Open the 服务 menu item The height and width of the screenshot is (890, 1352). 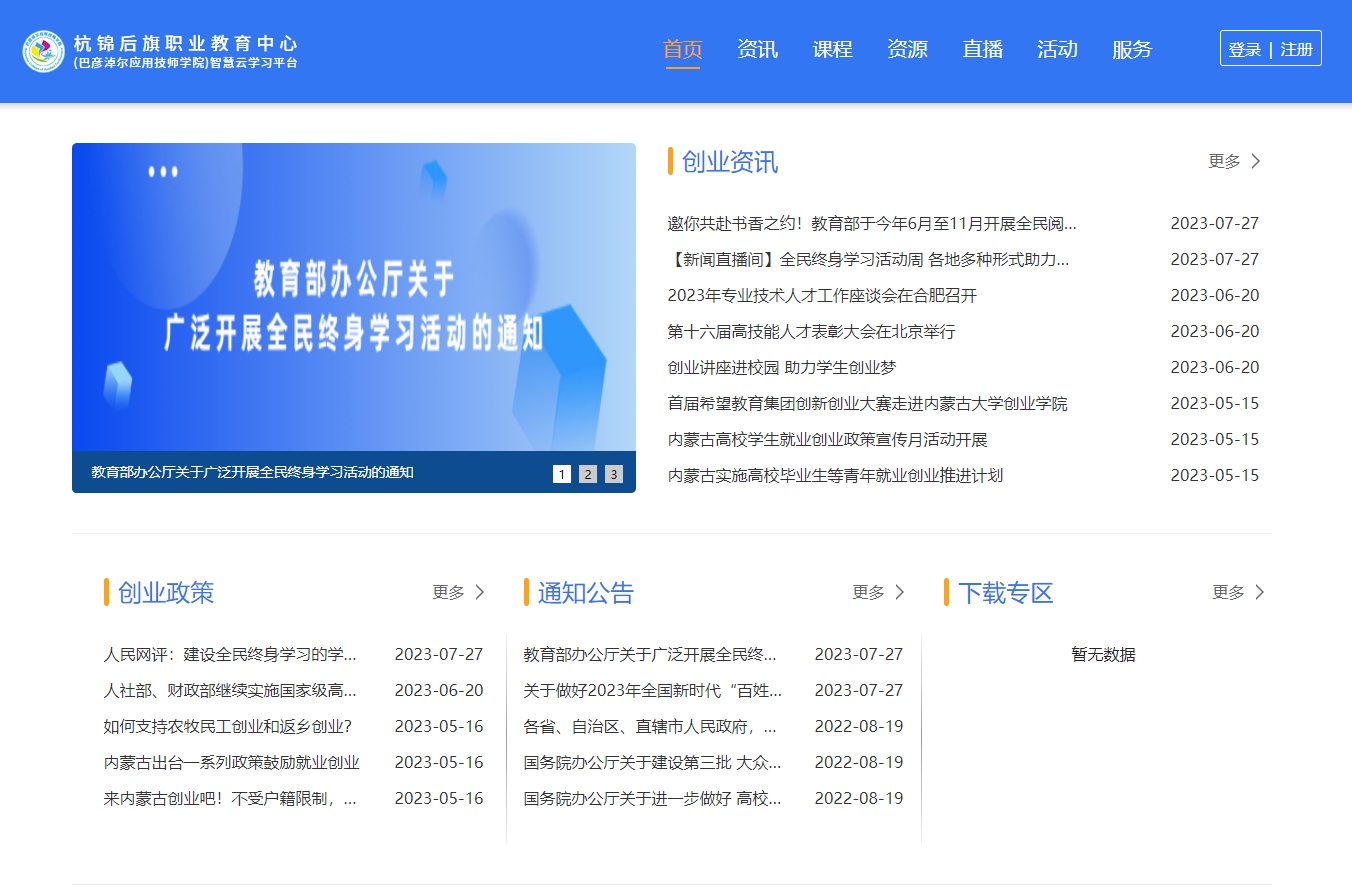coord(1131,48)
